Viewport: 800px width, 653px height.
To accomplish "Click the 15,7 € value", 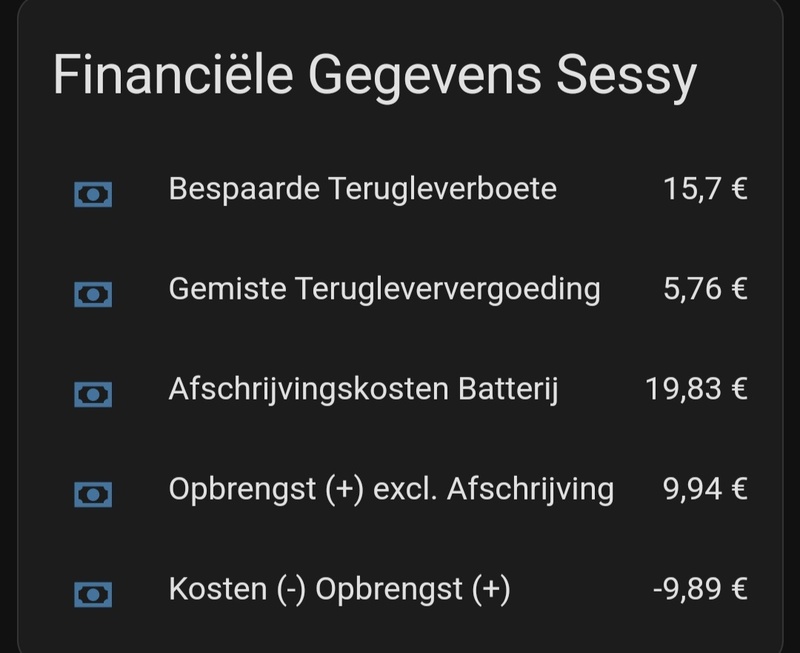I will tap(705, 189).
